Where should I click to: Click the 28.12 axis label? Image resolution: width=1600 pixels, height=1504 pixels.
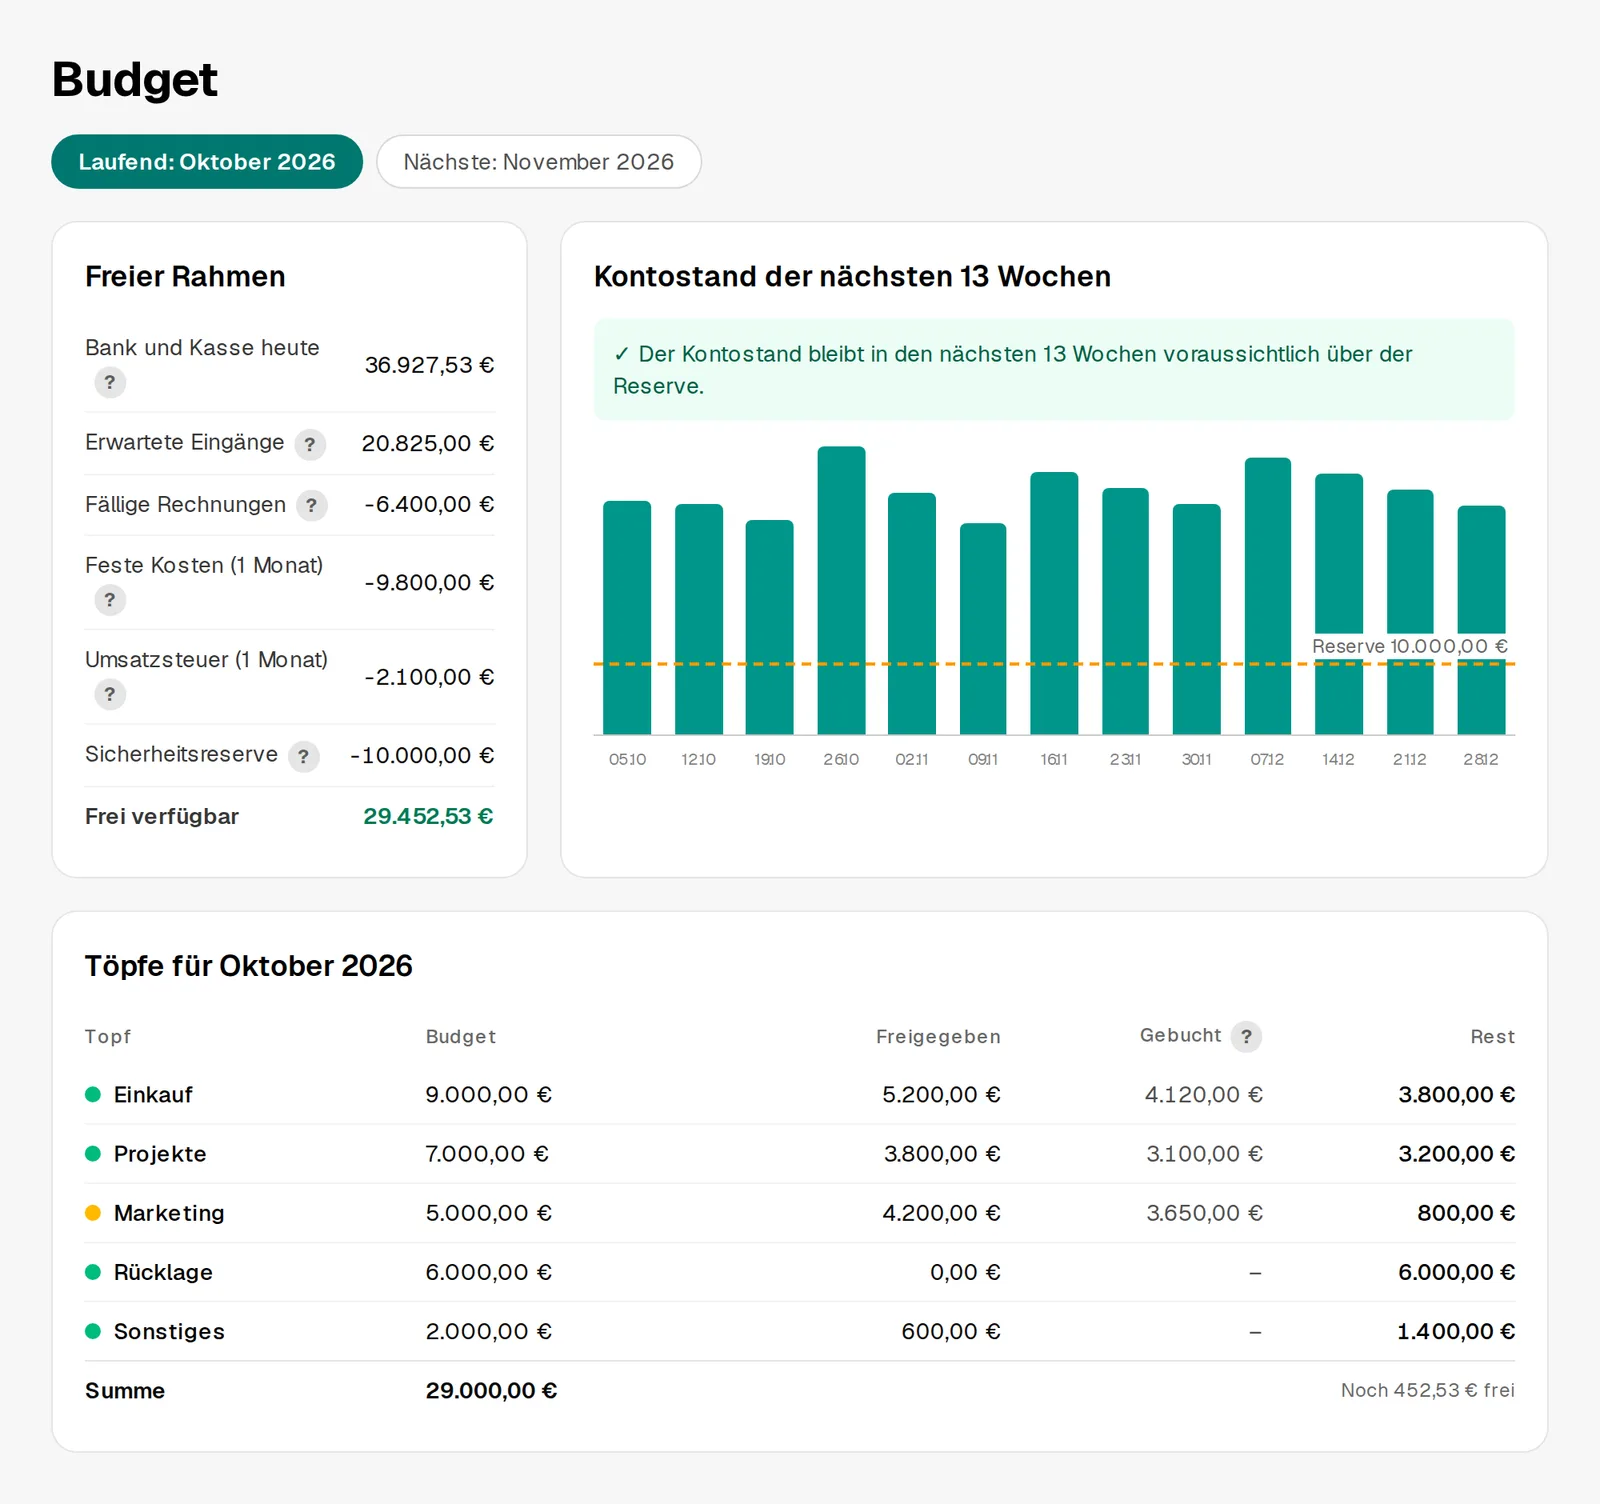(1481, 760)
